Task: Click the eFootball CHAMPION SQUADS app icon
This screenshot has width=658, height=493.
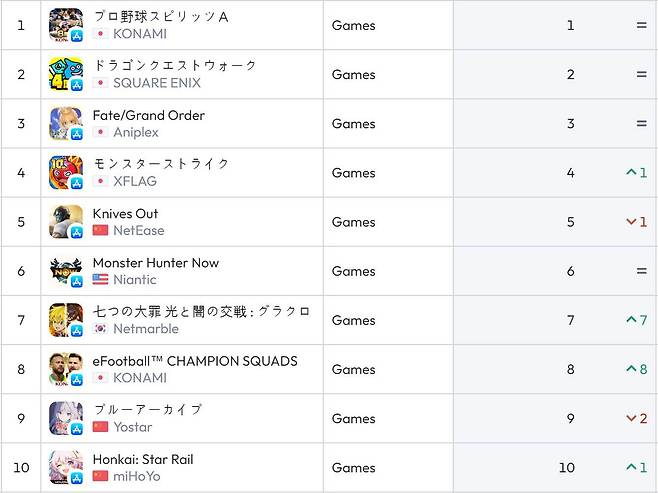Action: tap(66, 369)
